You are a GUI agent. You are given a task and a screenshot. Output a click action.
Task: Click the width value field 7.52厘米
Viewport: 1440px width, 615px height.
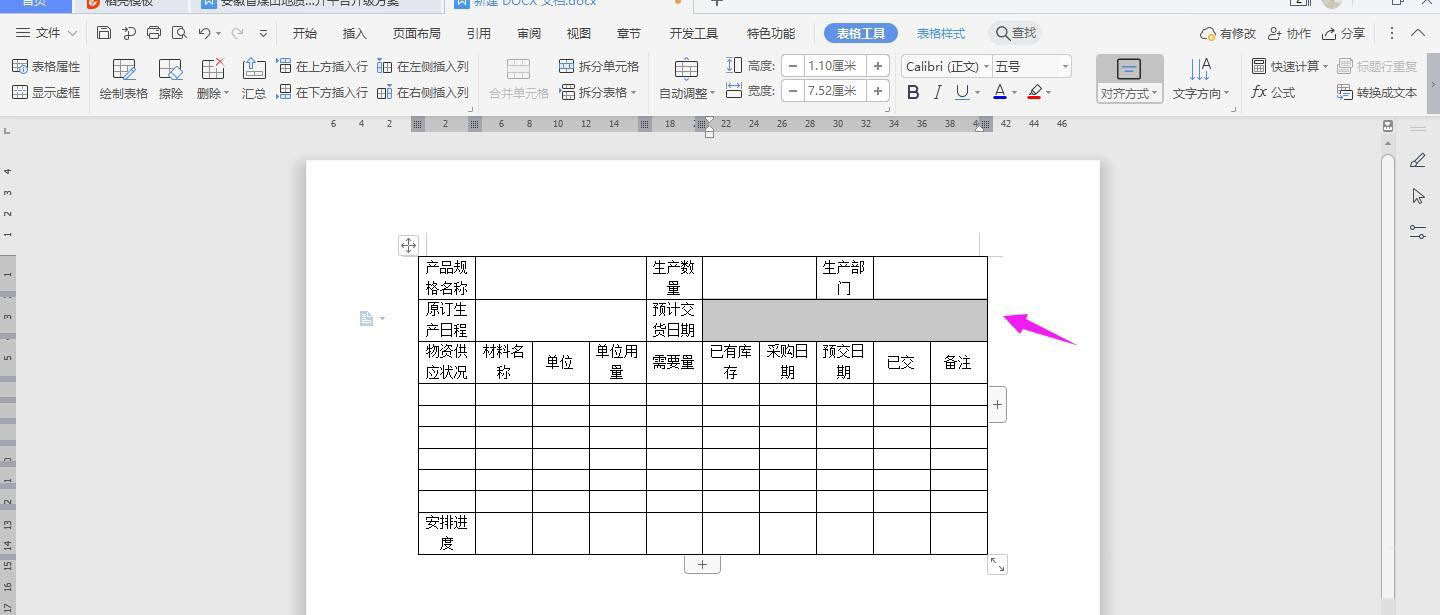point(835,91)
